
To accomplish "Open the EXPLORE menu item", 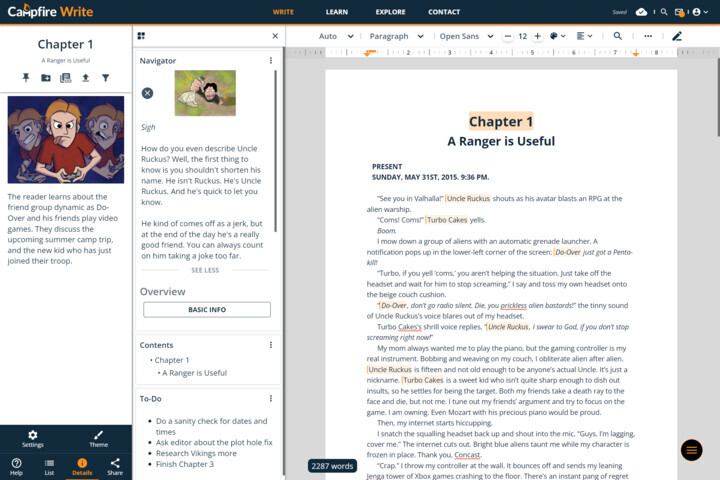I will (x=390, y=12).
